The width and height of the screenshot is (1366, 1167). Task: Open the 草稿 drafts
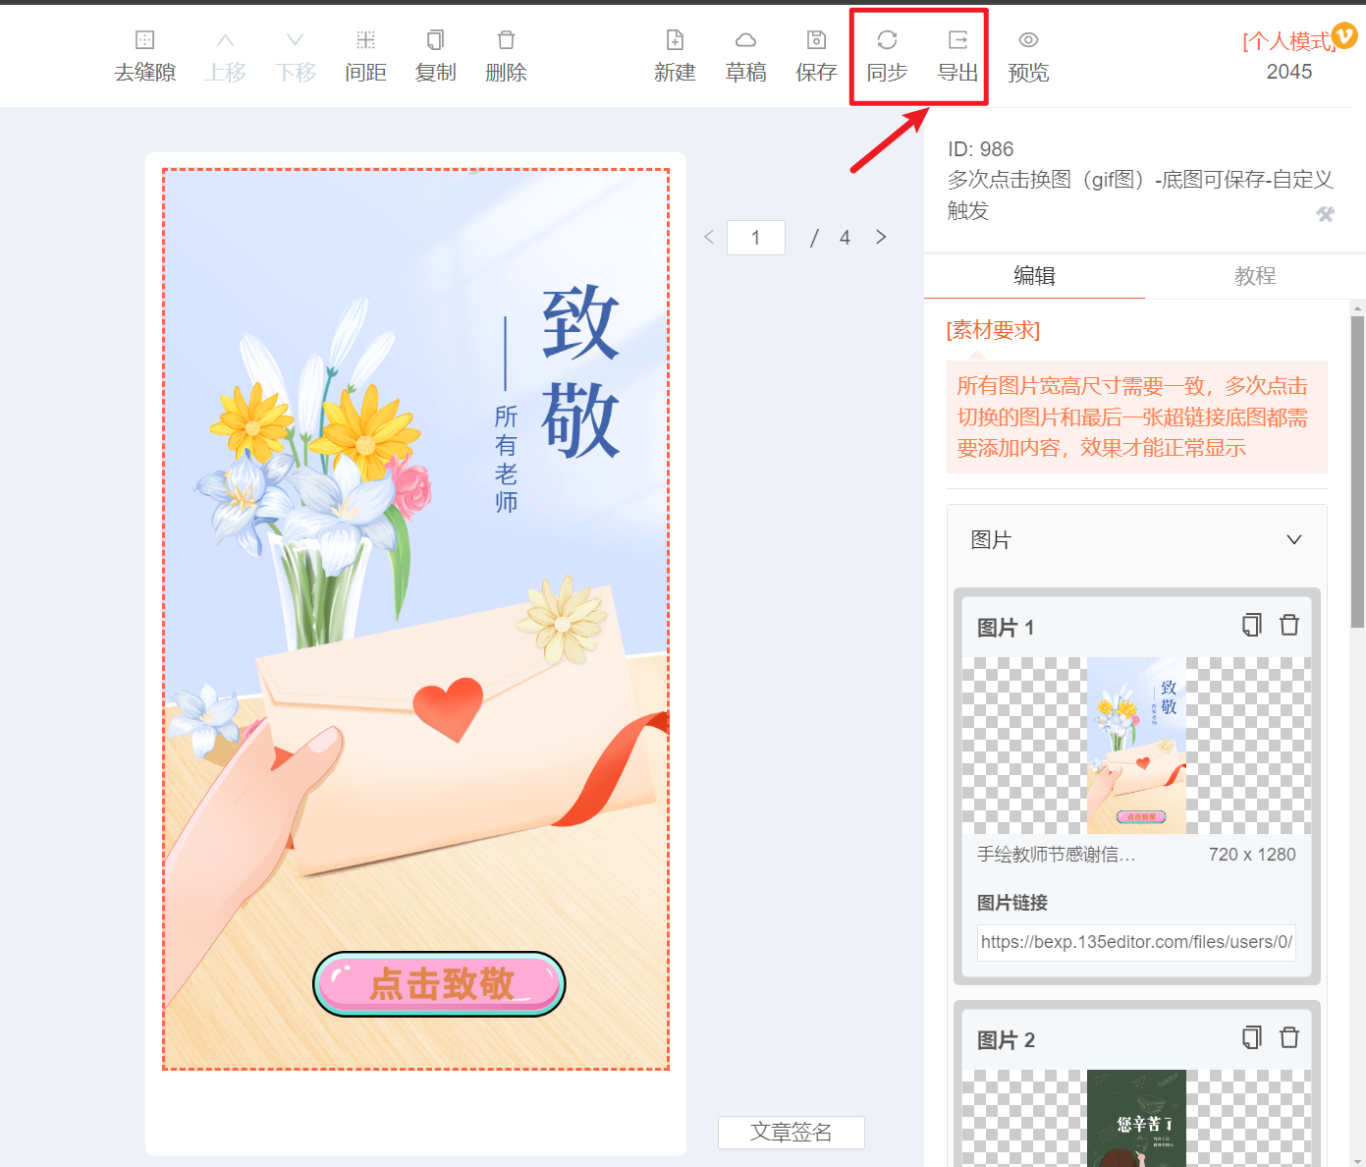point(746,56)
